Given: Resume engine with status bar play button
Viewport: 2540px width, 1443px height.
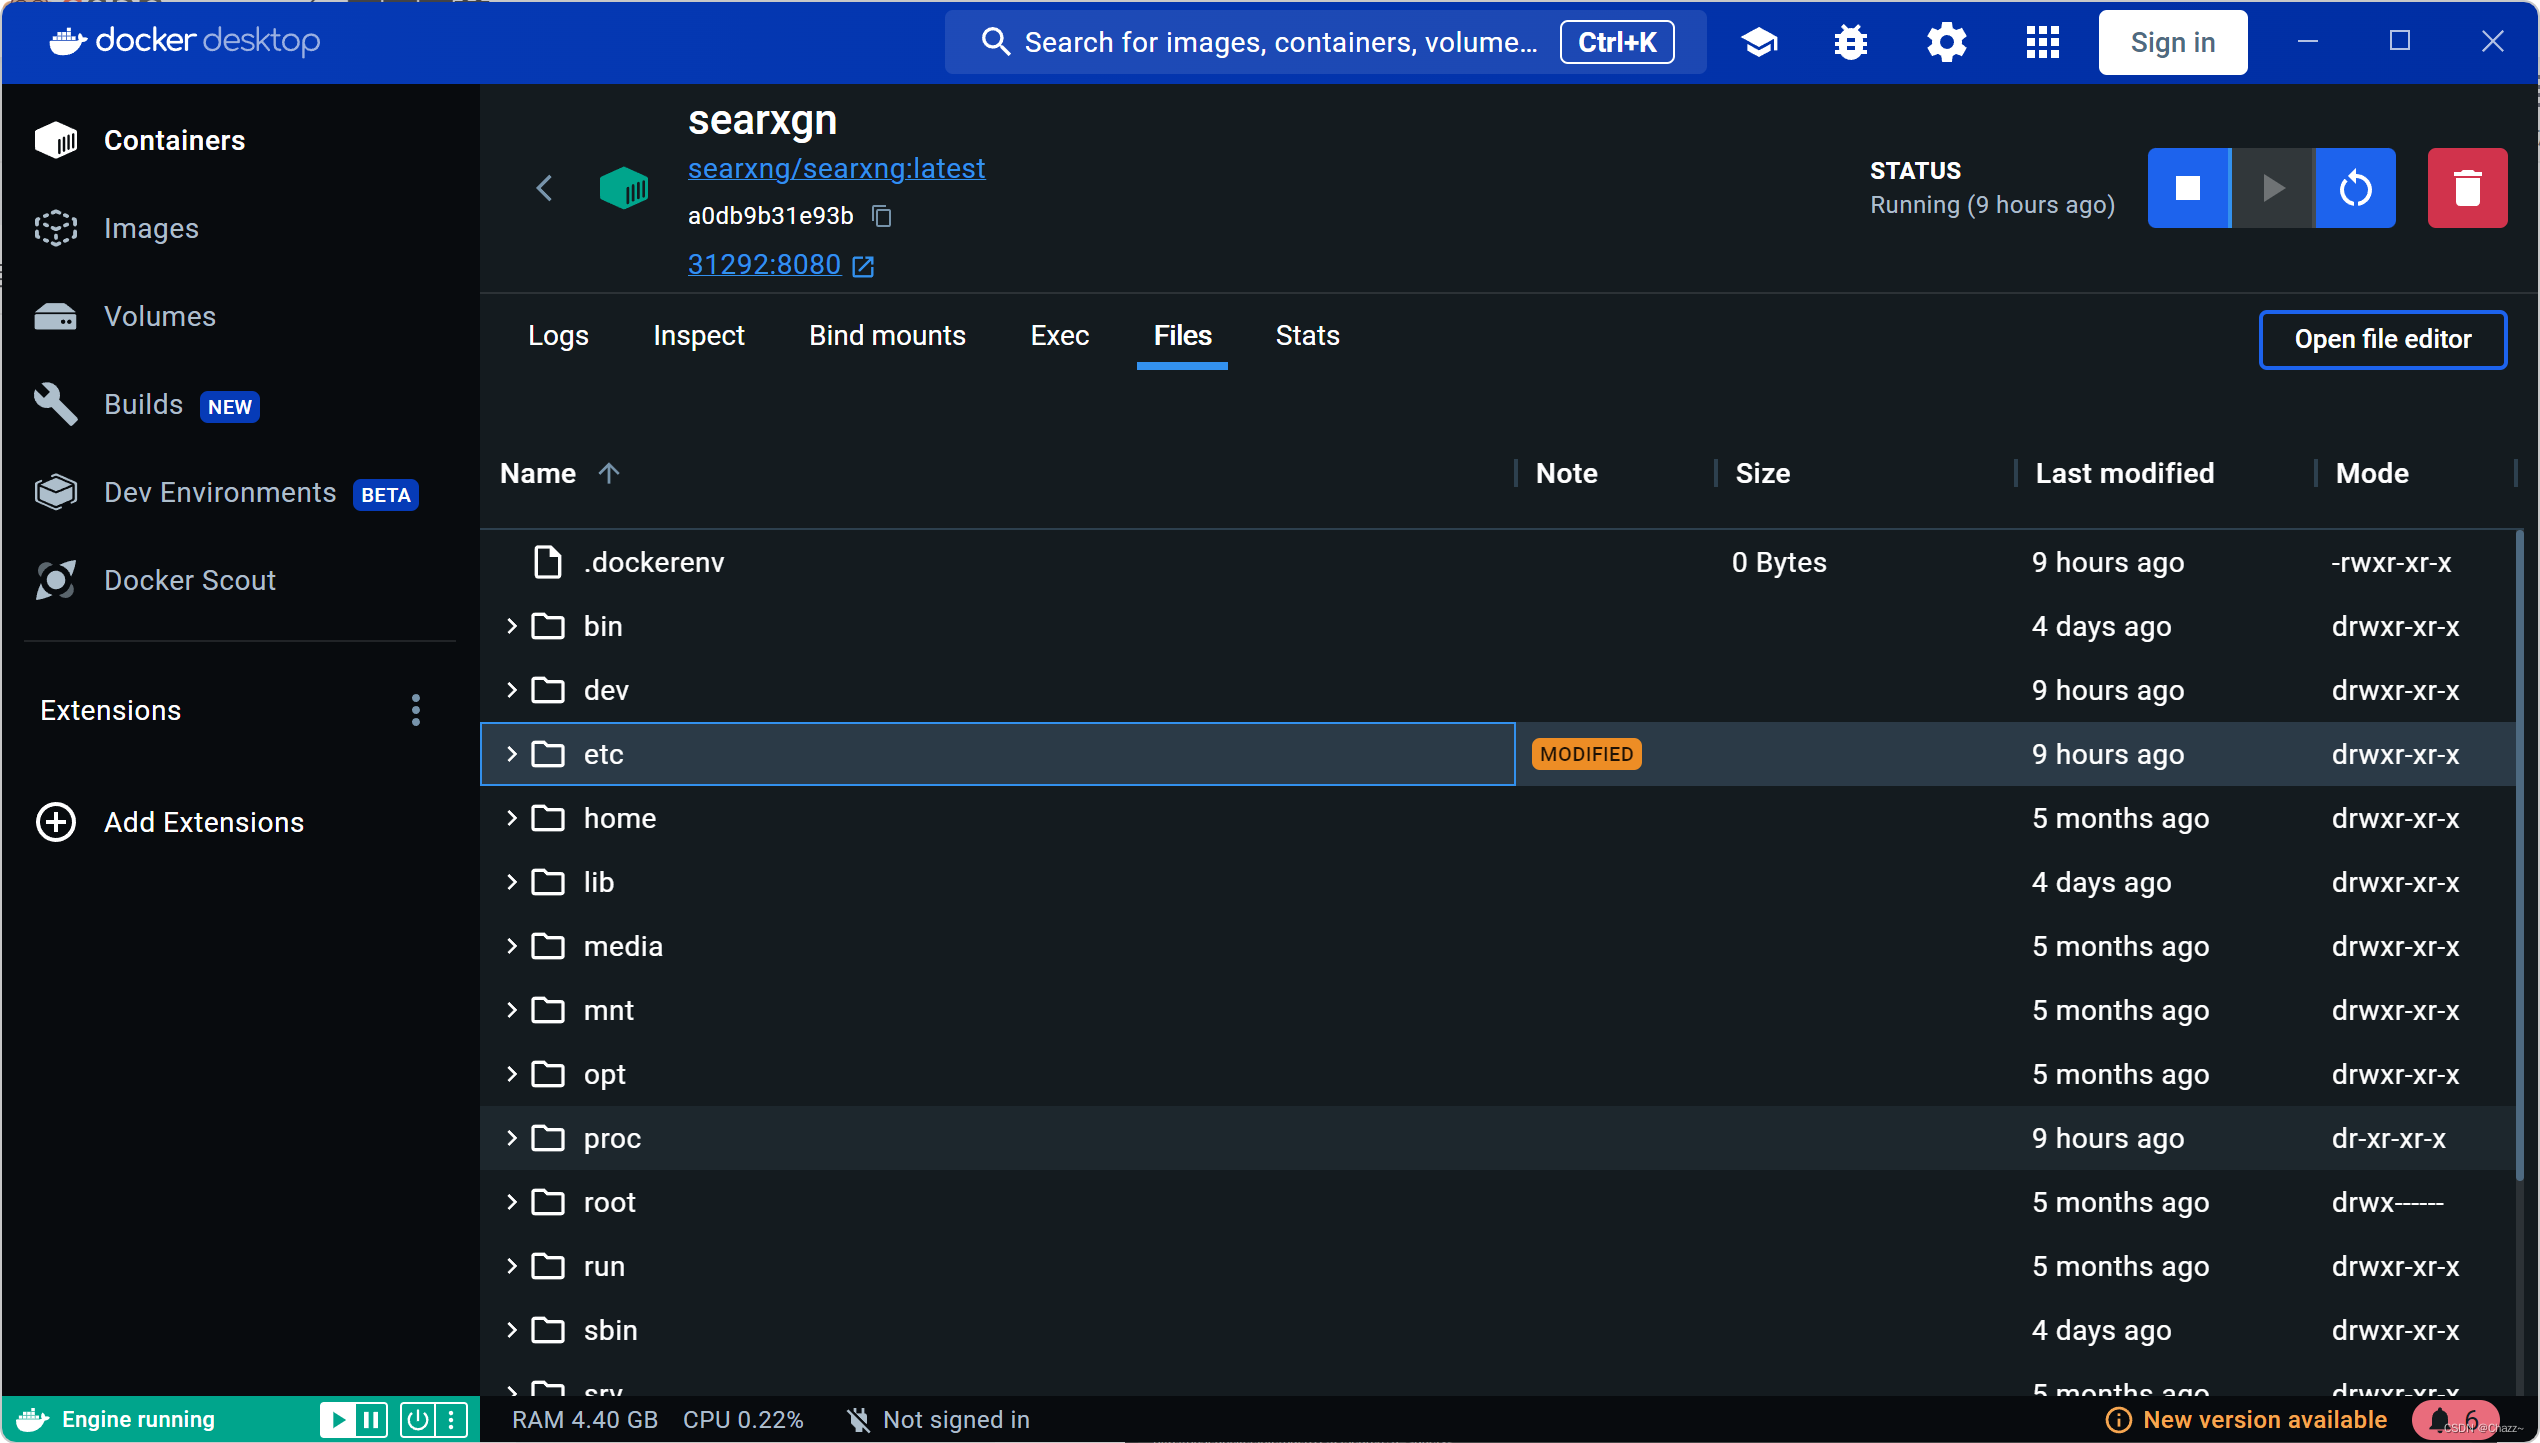Looking at the screenshot, I should (338, 1419).
